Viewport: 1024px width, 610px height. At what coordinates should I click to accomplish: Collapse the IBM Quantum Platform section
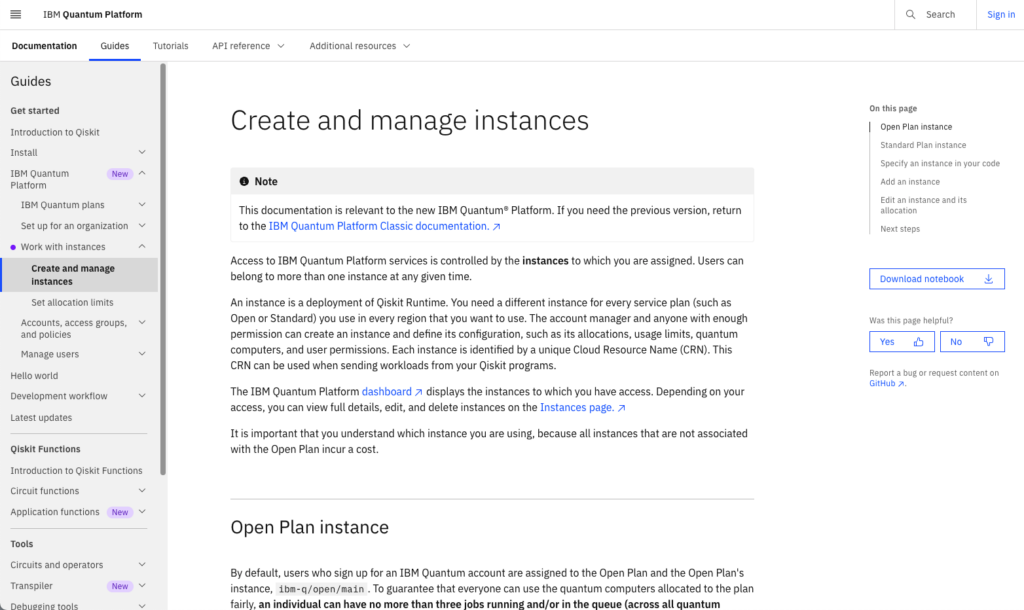click(x=142, y=174)
